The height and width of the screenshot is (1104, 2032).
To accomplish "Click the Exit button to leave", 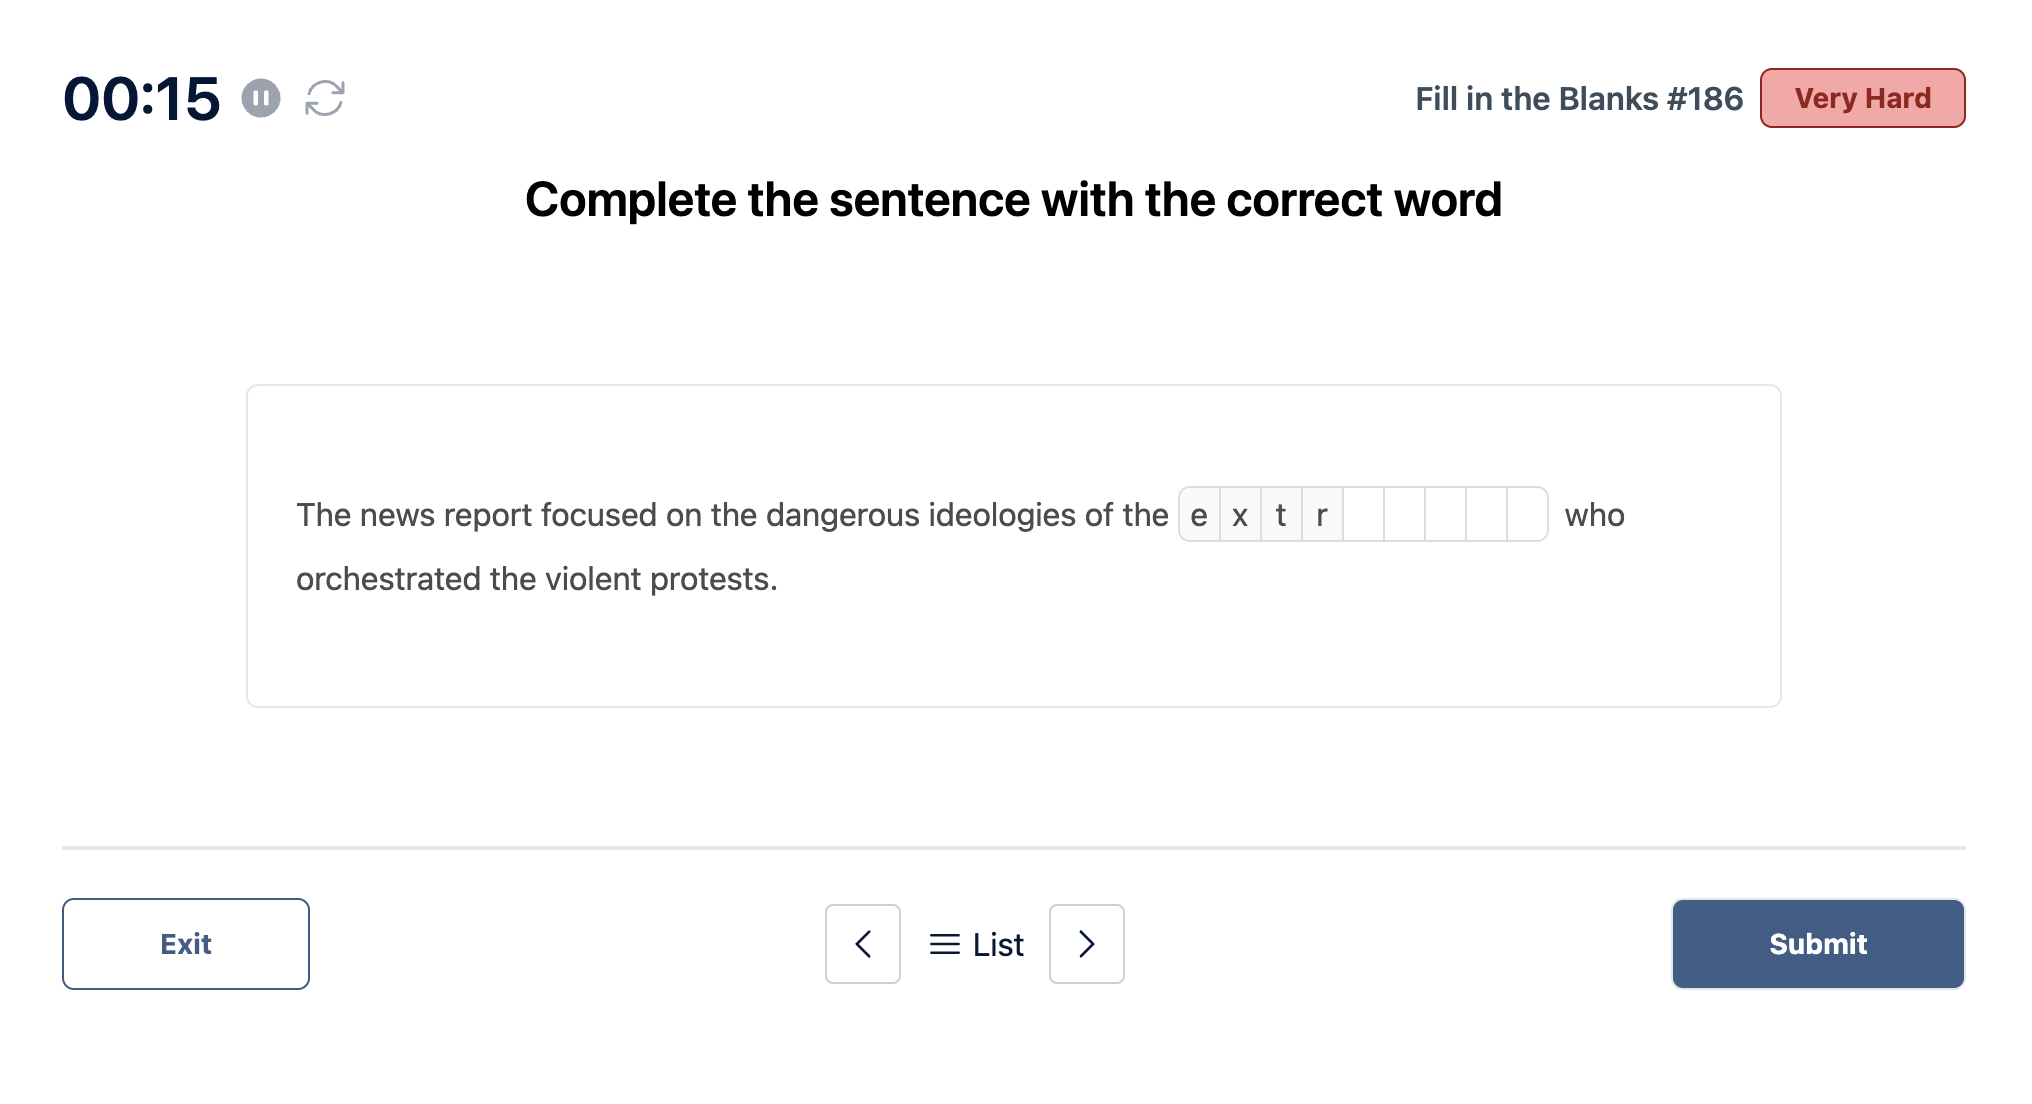I will pos(185,942).
